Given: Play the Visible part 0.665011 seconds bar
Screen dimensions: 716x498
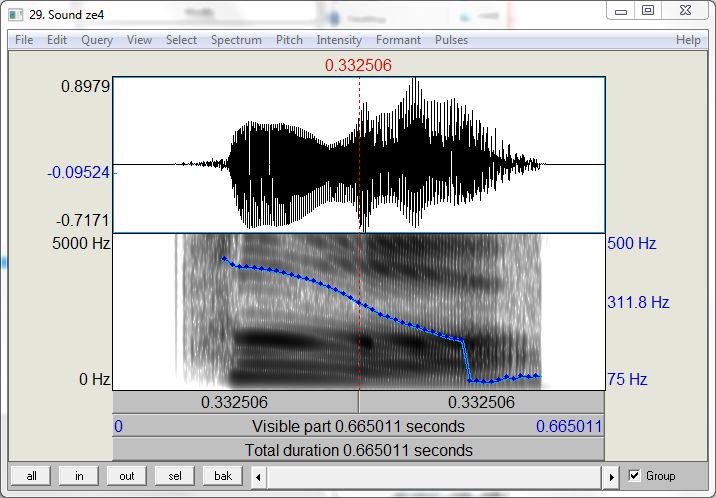Looking at the screenshot, I should [358, 426].
